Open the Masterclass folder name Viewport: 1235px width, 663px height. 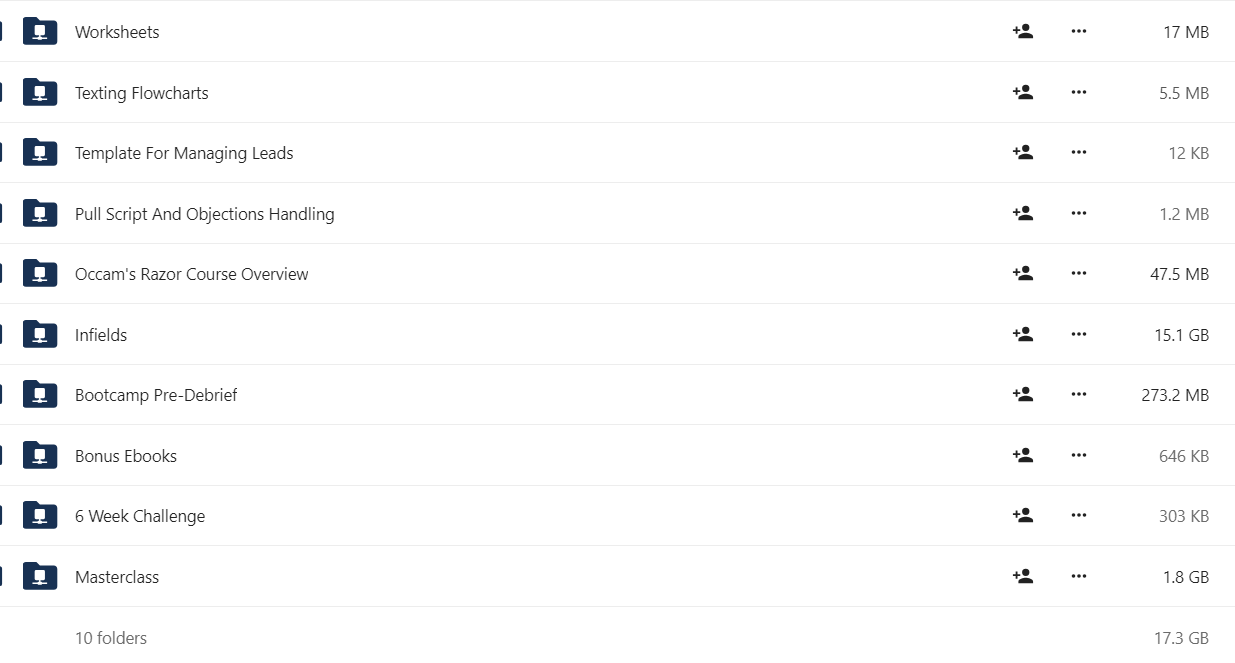117,577
